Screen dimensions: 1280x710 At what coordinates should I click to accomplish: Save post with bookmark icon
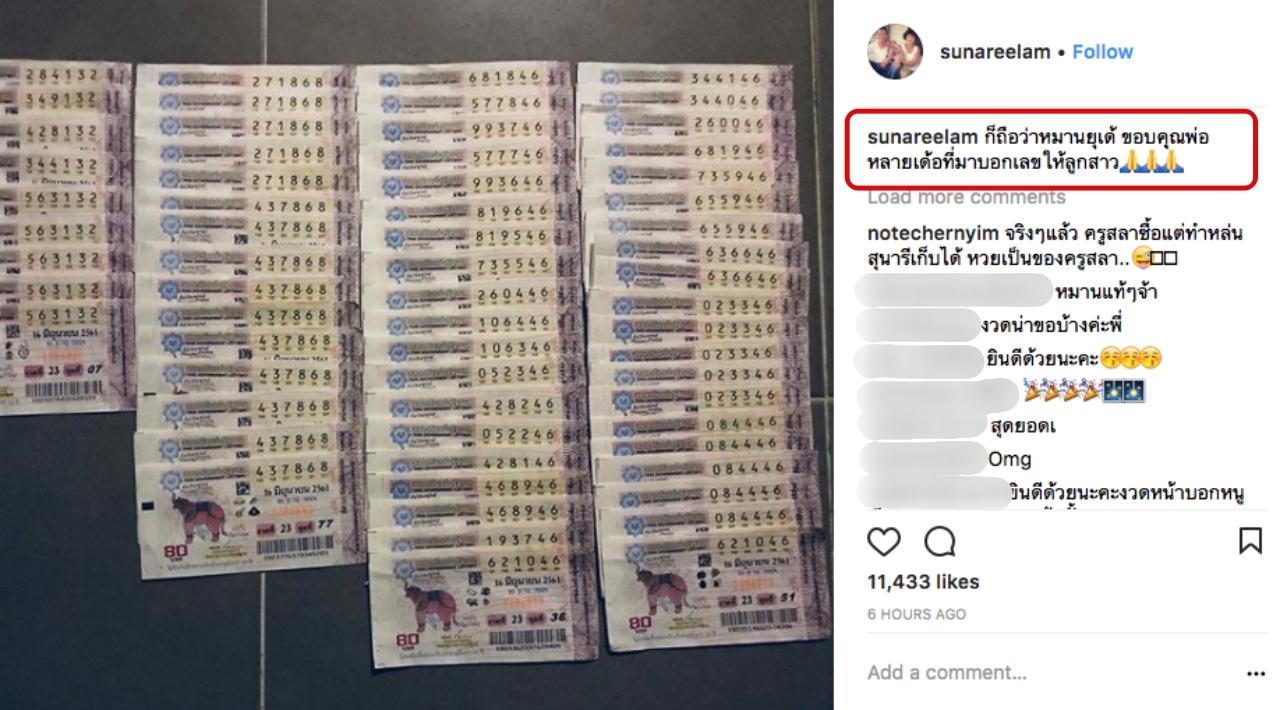pos(1250,542)
